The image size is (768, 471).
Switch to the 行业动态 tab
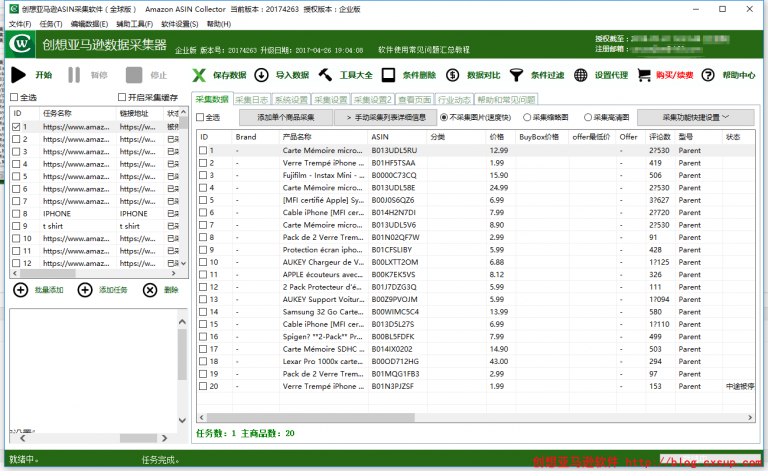click(455, 100)
